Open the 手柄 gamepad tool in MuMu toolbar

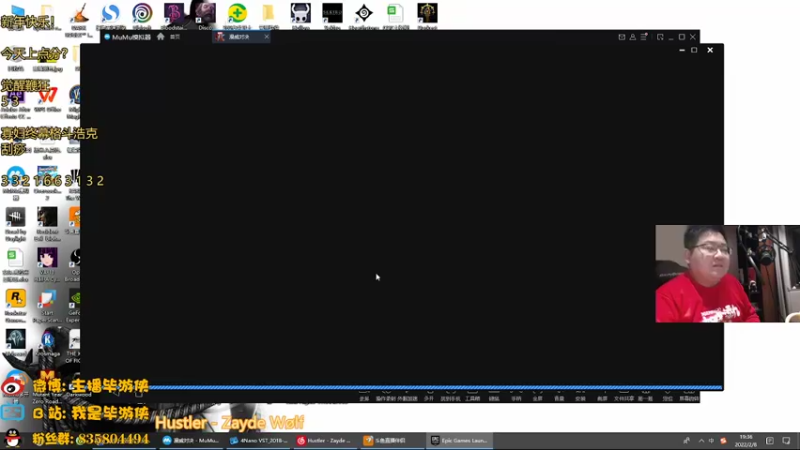pyautogui.click(x=516, y=397)
